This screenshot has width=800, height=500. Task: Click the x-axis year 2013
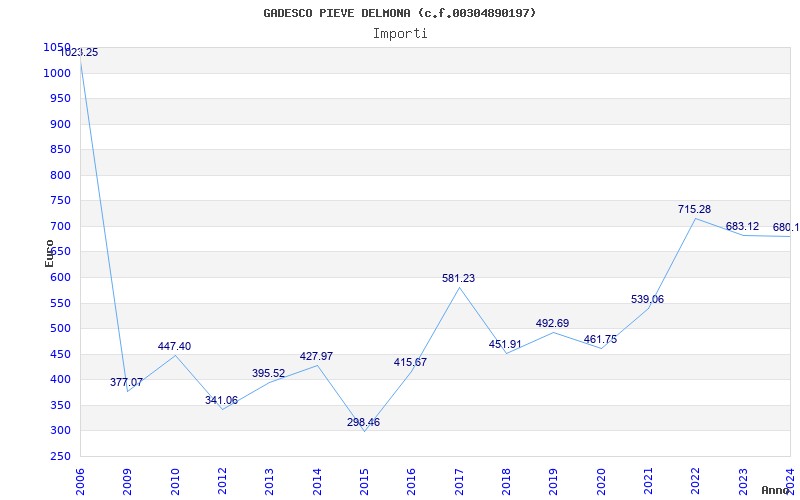tap(269, 481)
